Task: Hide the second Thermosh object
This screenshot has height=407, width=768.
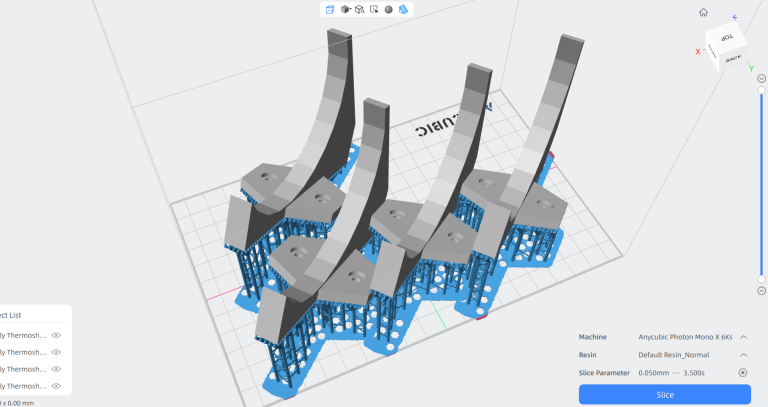Action: pyautogui.click(x=57, y=352)
